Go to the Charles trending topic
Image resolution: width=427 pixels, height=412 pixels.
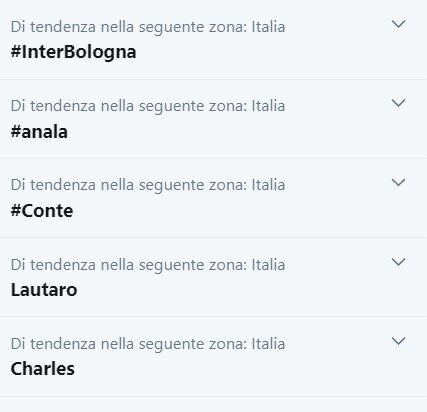point(43,369)
